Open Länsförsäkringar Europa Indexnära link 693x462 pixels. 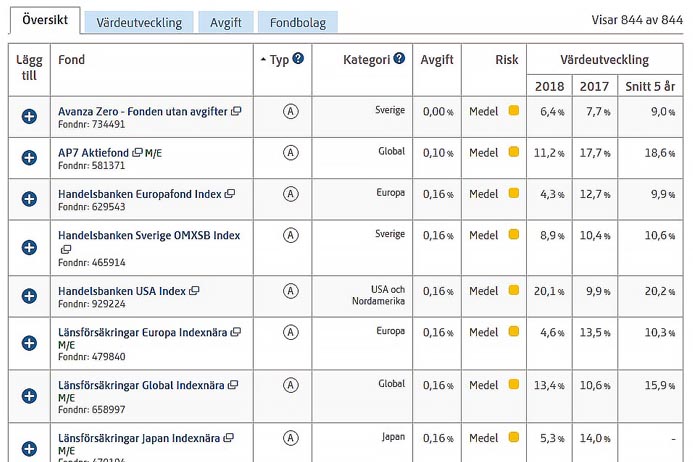pos(142,332)
